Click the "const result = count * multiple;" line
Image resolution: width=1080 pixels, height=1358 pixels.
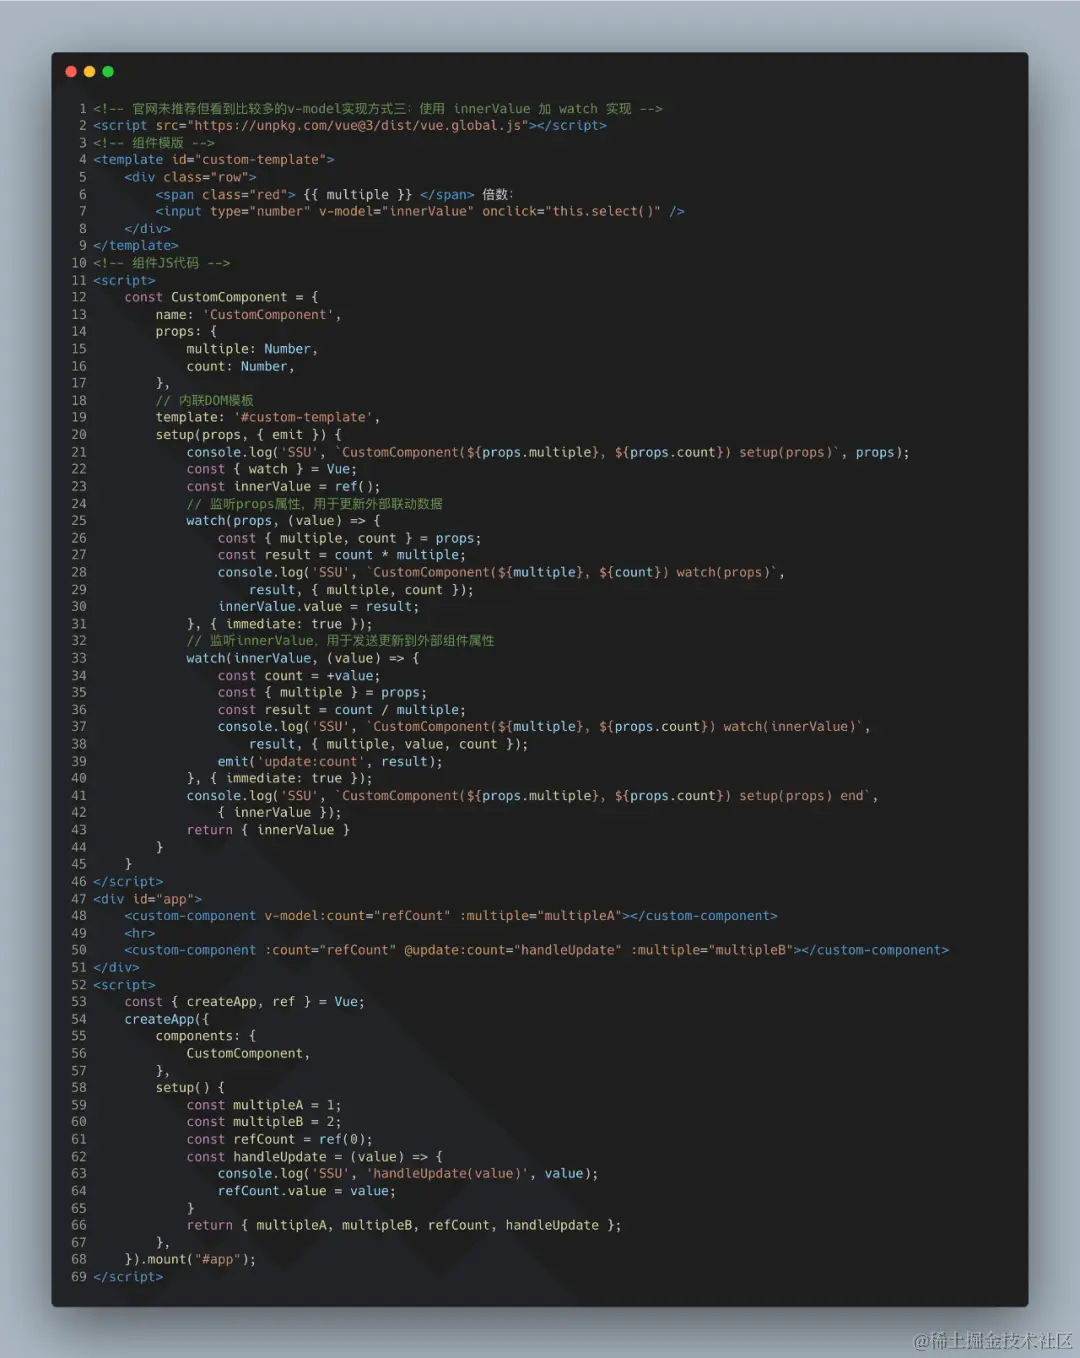pyautogui.click(x=342, y=555)
